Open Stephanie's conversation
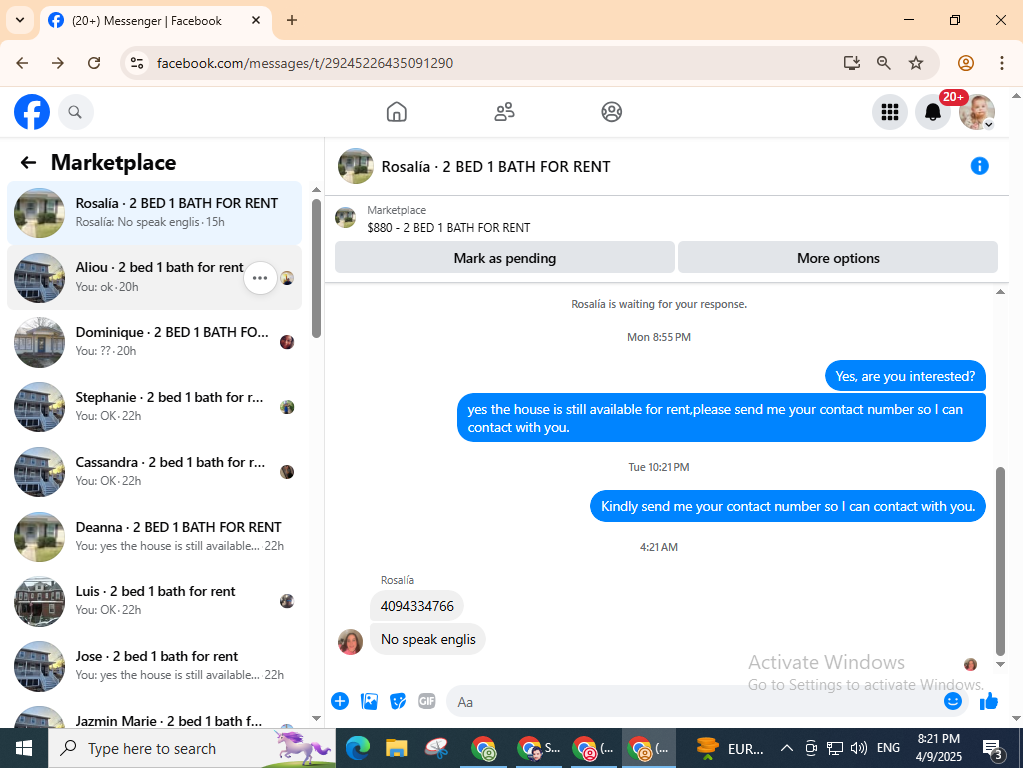The height and width of the screenshot is (768, 1023). pos(154,407)
